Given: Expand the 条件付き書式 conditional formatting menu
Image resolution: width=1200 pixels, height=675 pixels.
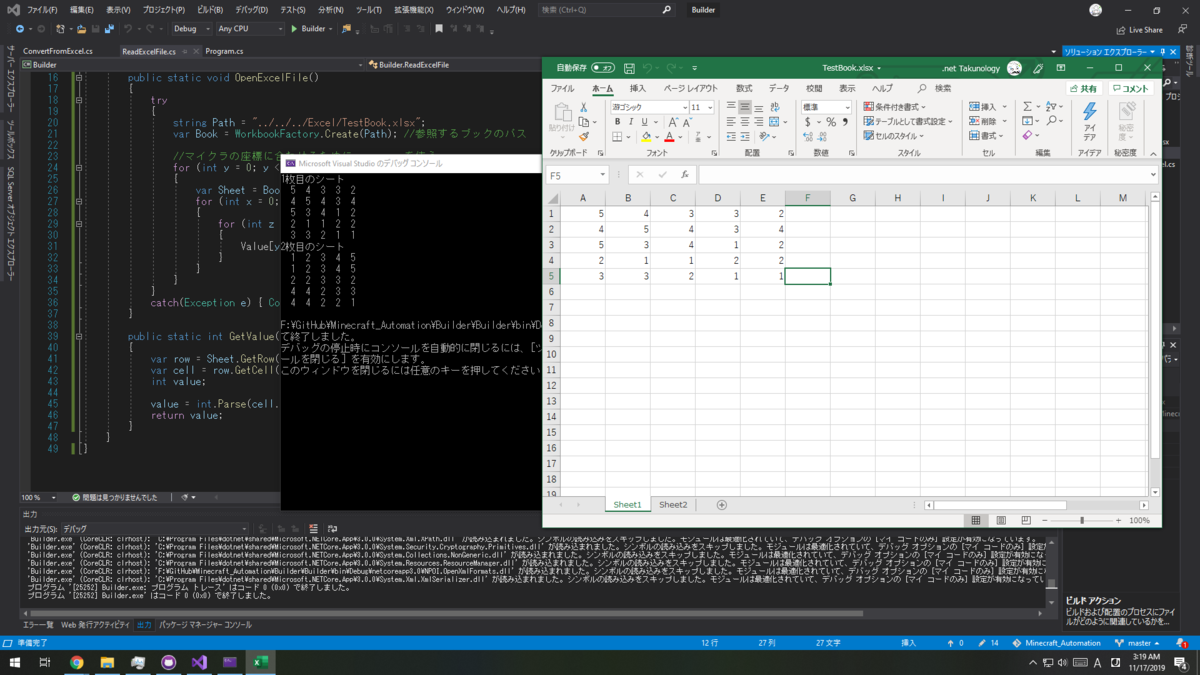Looking at the screenshot, I should (895, 107).
